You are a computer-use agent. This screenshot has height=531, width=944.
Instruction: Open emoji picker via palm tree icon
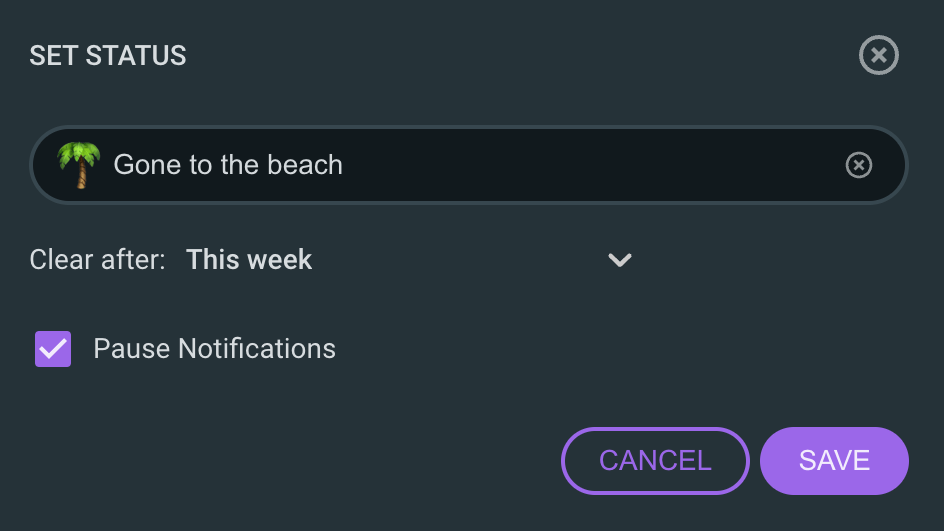click(78, 165)
